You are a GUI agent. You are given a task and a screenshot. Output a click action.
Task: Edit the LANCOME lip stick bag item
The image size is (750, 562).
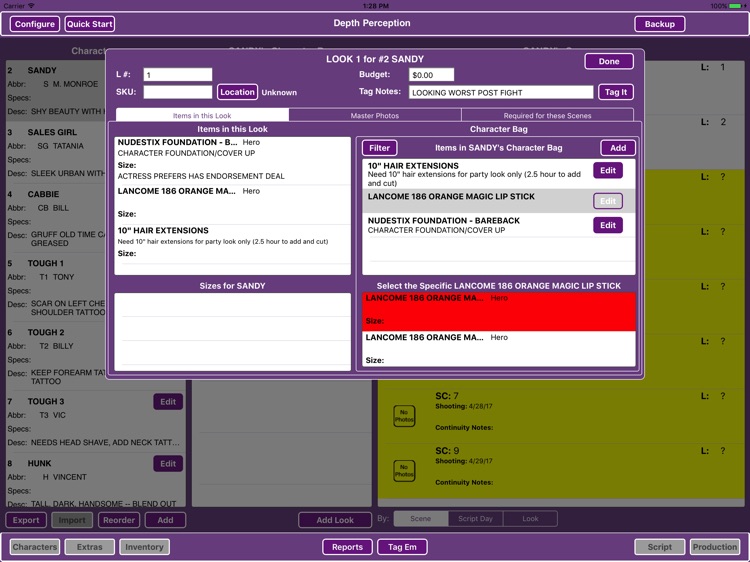click(x=608, y=201)
